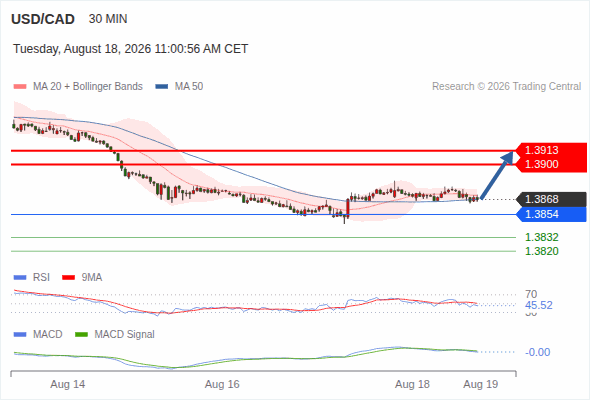Click the 1.3820 green support label
Viewport: 590px width, 400px height.
coord(541,251)
